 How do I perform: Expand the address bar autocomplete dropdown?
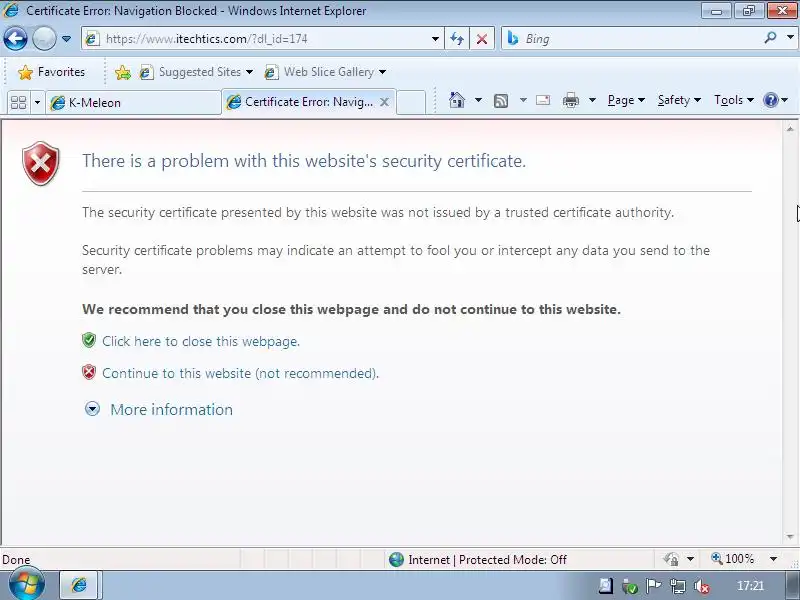click(435, 39)
